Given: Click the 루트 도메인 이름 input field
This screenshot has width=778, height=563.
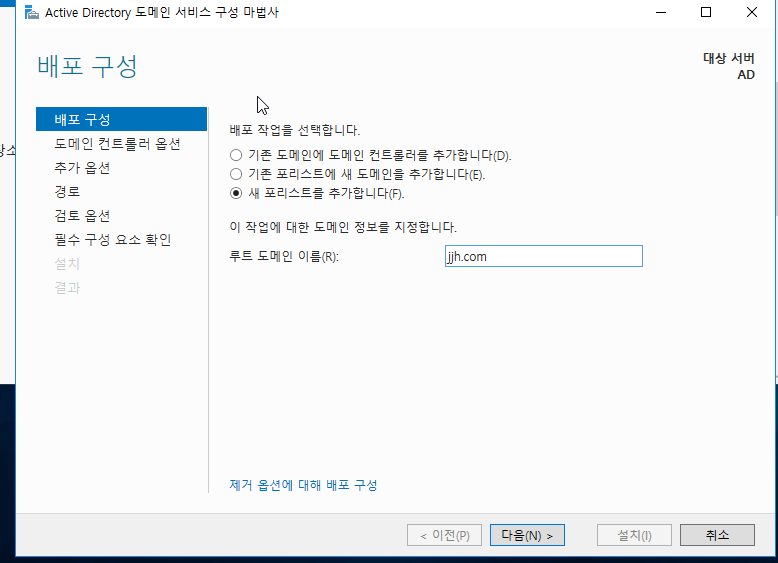Looking at the screenshot, I should pos(544,256).
